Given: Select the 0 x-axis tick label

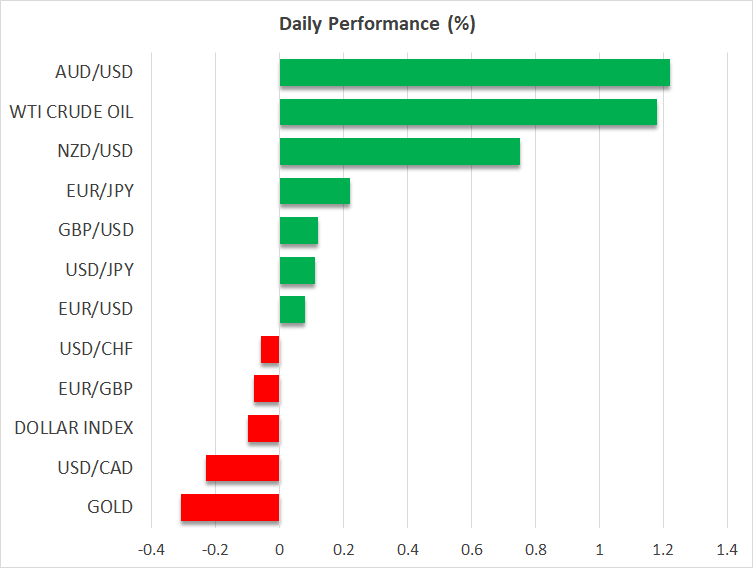Looking at the screenshot, I should click(x=279, y=549).
